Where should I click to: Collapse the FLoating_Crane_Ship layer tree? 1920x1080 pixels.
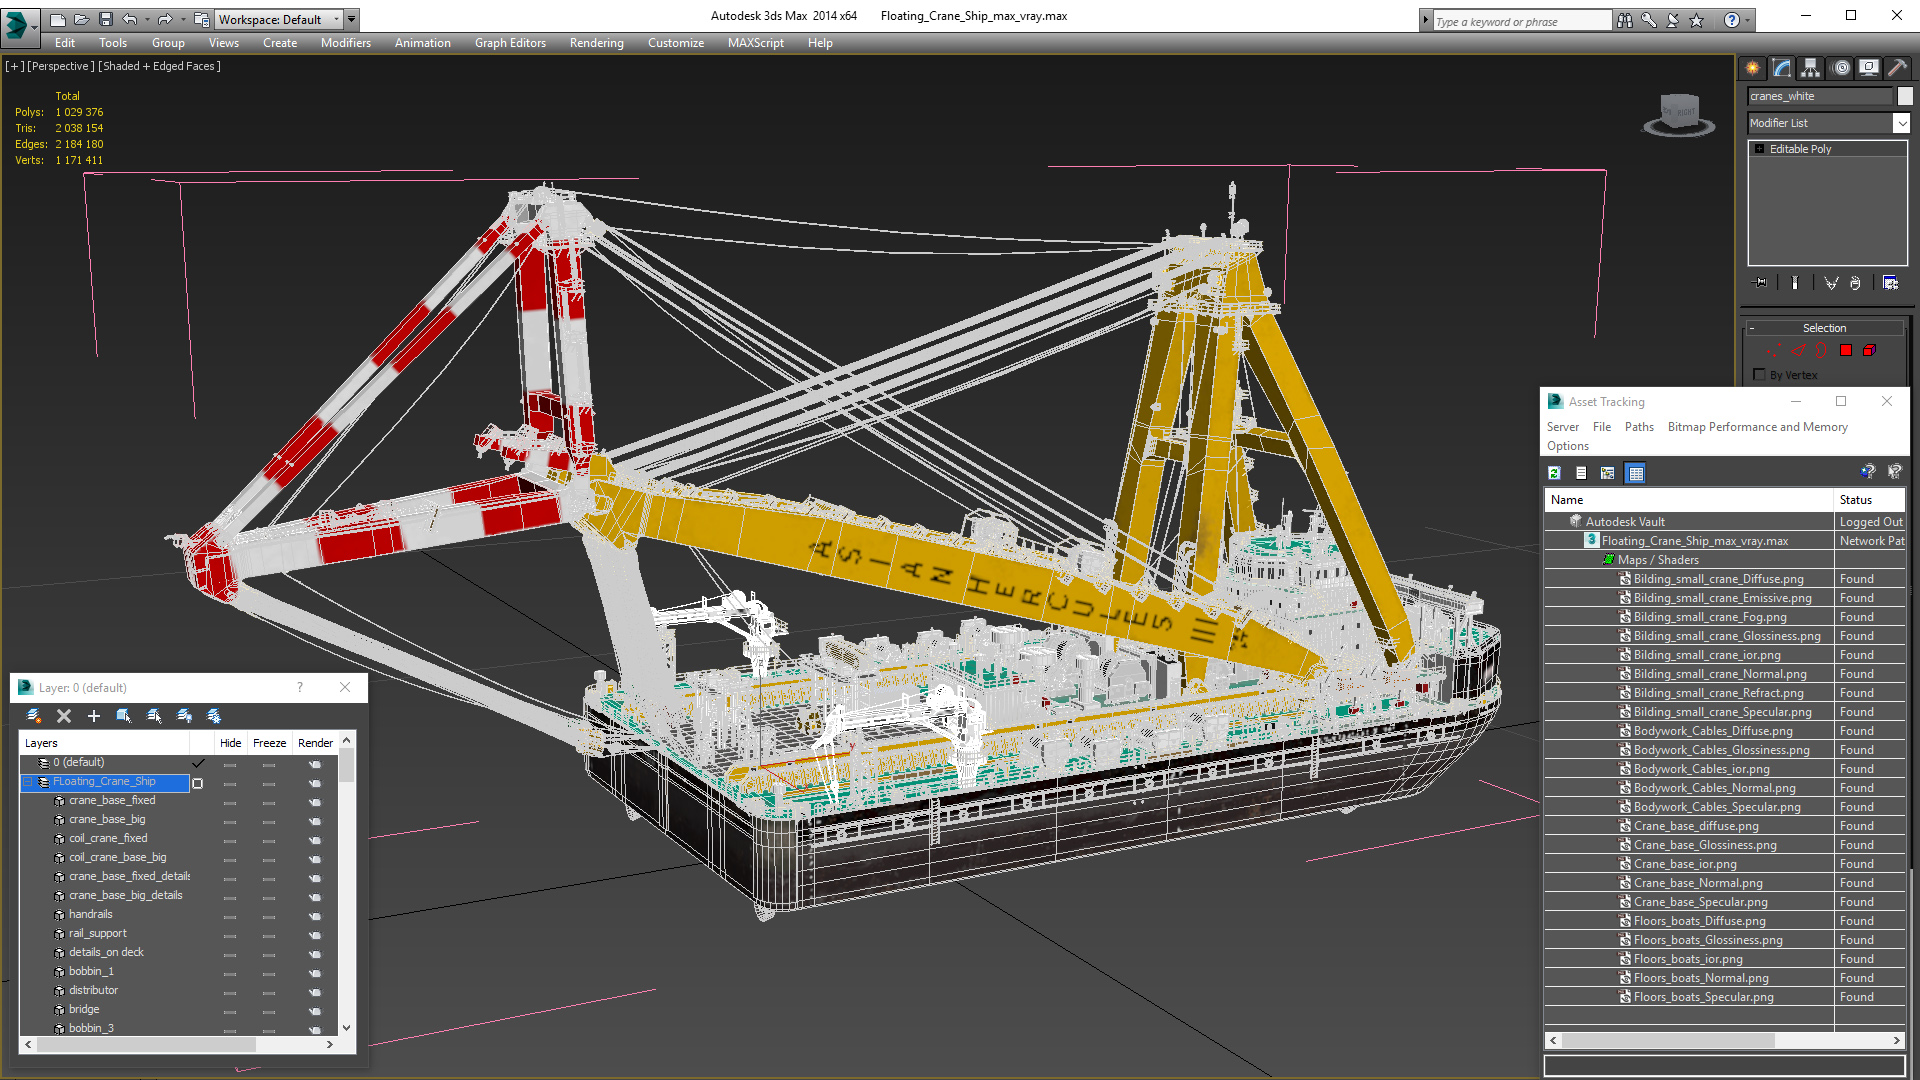coord(29,782)
